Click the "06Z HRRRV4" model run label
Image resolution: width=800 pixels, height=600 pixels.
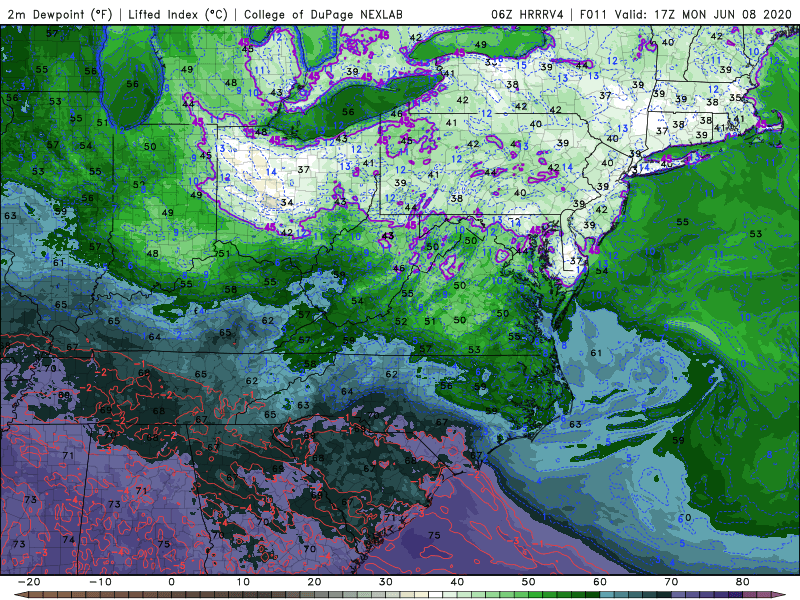(527, 14)
